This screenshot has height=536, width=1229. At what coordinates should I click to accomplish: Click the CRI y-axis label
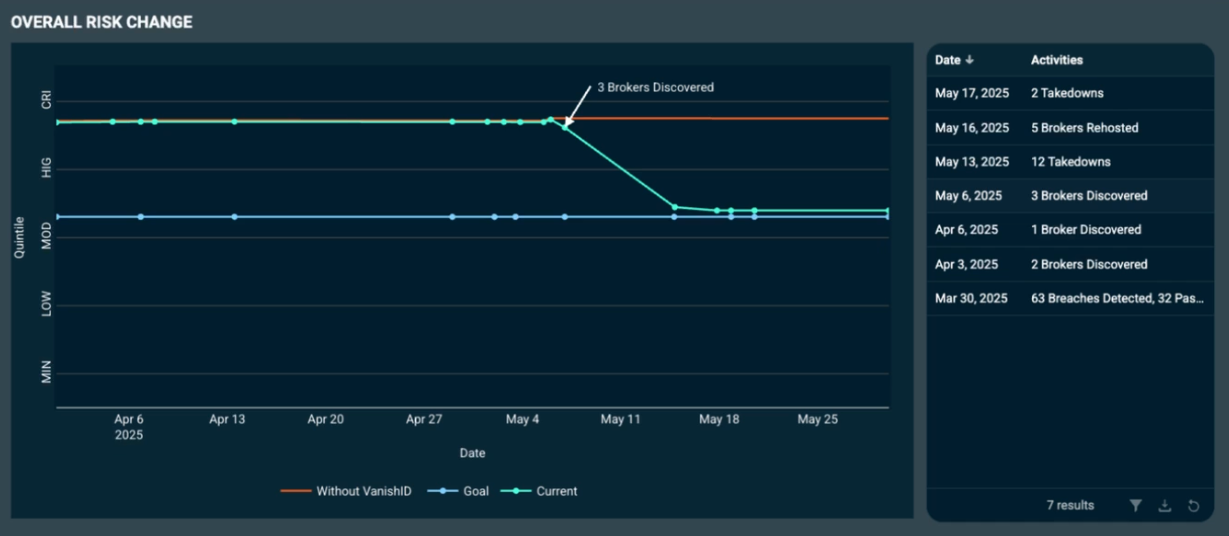(46, 101)
